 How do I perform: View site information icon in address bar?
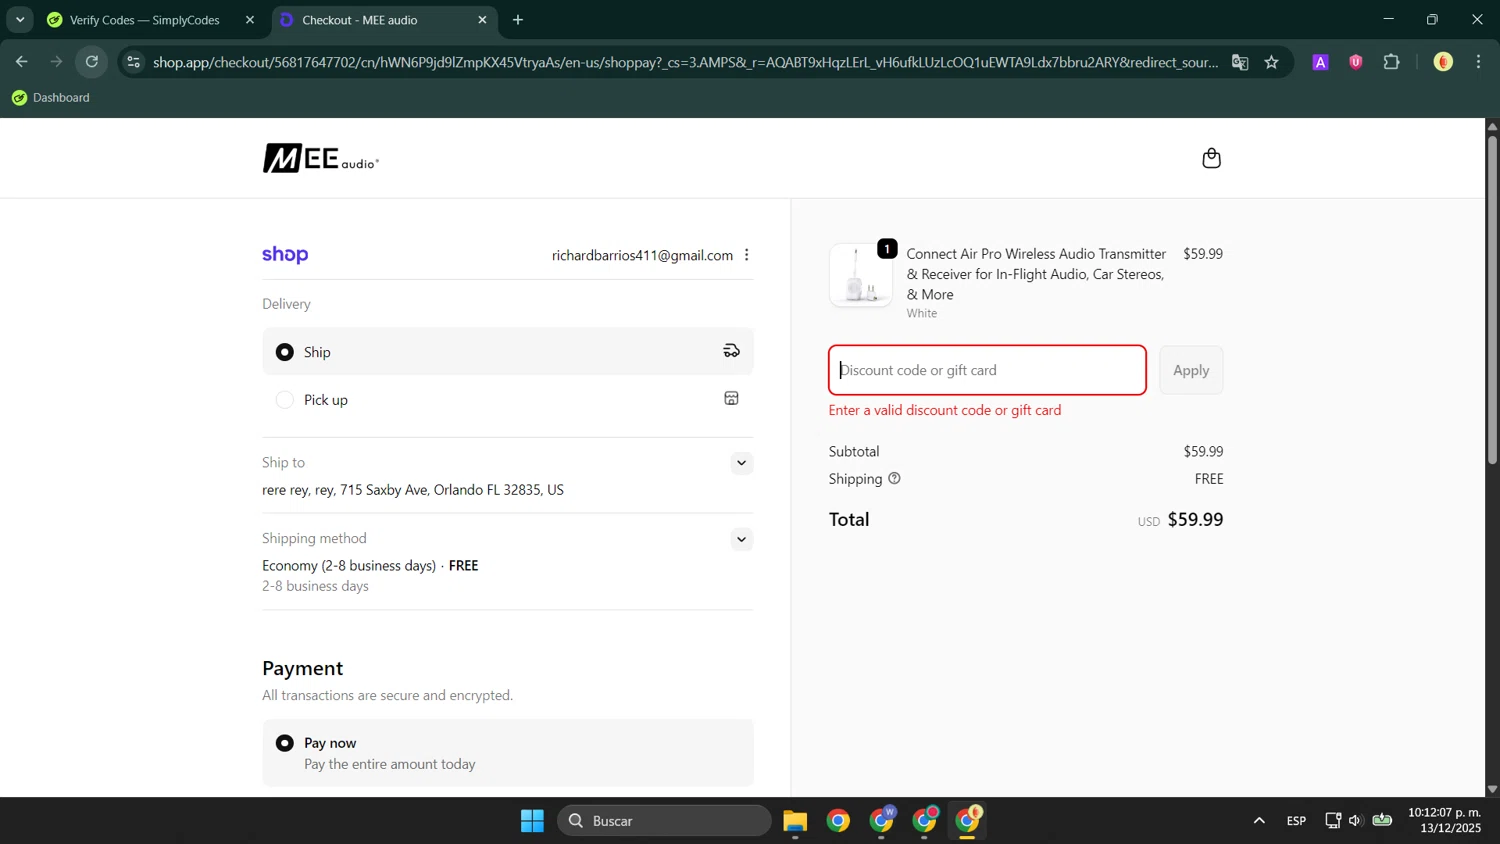pyautogui.click(x=133, y=62)
